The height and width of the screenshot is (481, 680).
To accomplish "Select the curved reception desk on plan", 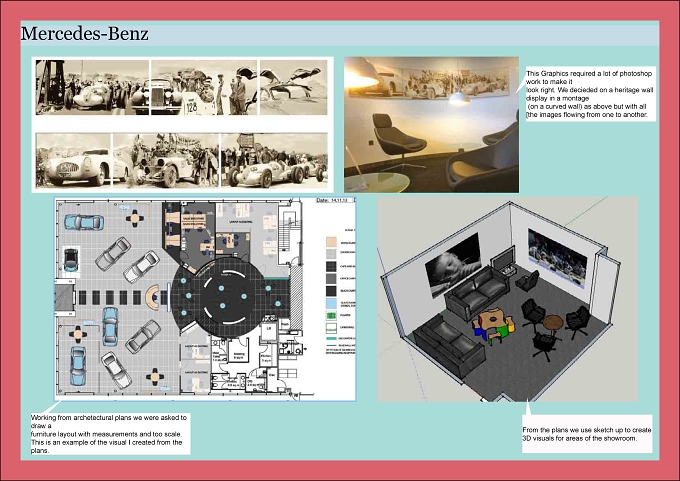I will [x=153, y=297].
